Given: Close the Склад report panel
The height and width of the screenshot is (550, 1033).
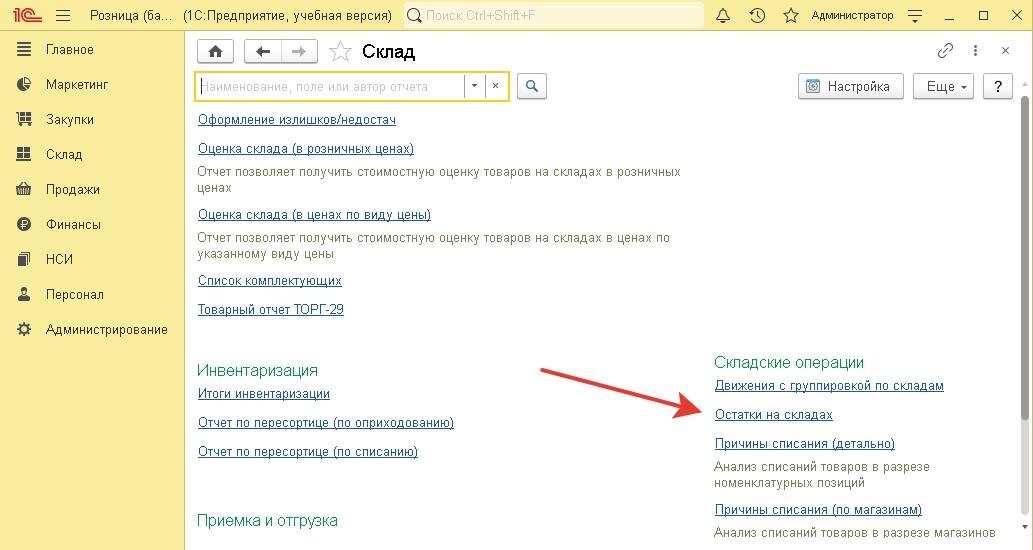Looking at the screenshot, I should point(1005,51).
